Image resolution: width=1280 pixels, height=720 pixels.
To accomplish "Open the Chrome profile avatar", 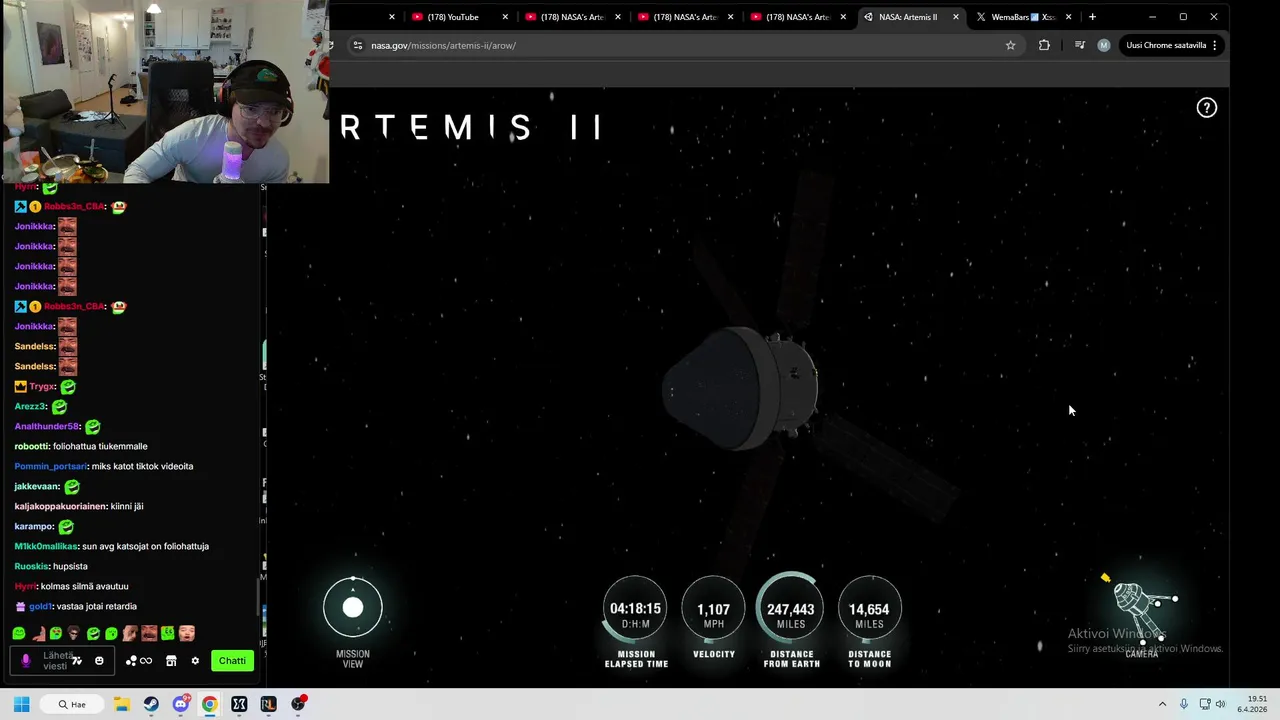I will pyautogui.click(x=1103, y=45).
